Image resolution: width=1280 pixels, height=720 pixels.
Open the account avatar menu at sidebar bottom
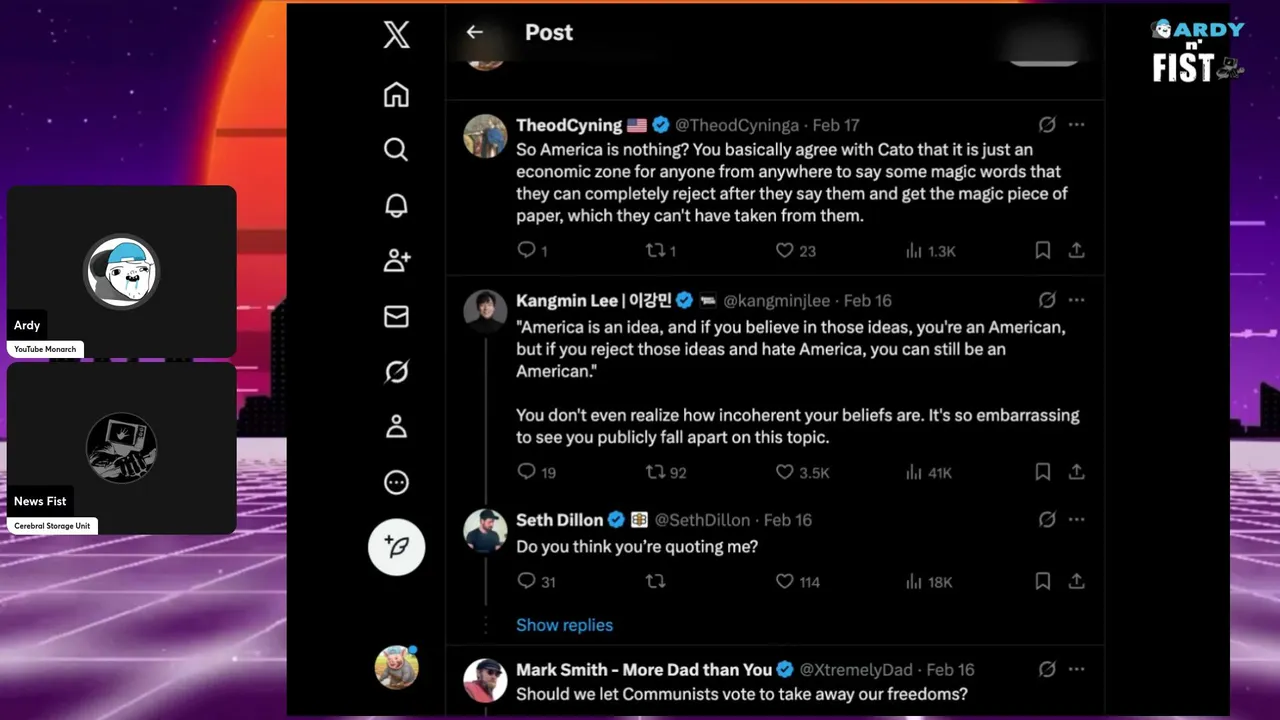[x=396, y=667]
